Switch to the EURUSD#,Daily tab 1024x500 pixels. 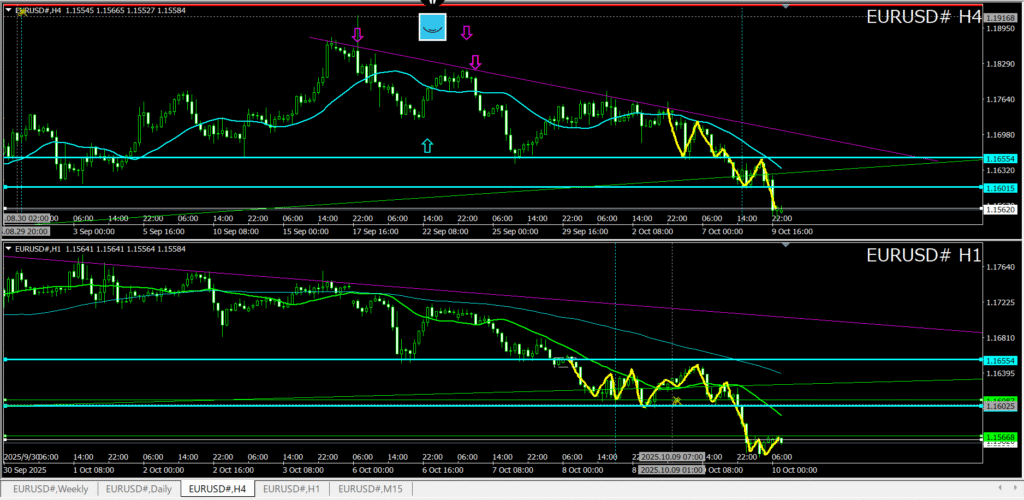point(138,489)
